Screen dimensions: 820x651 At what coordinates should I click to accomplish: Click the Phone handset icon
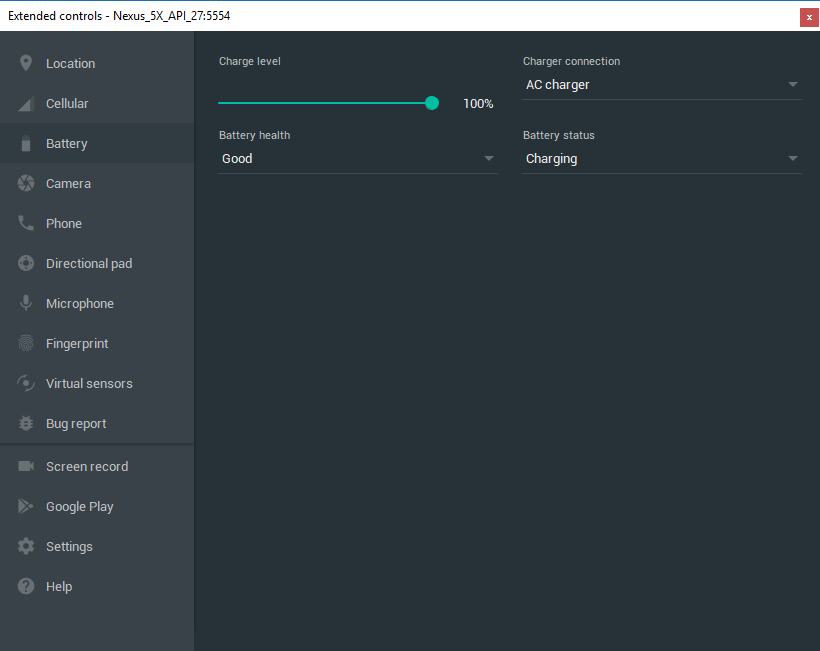pyautogui.click(x=26, y=223)
